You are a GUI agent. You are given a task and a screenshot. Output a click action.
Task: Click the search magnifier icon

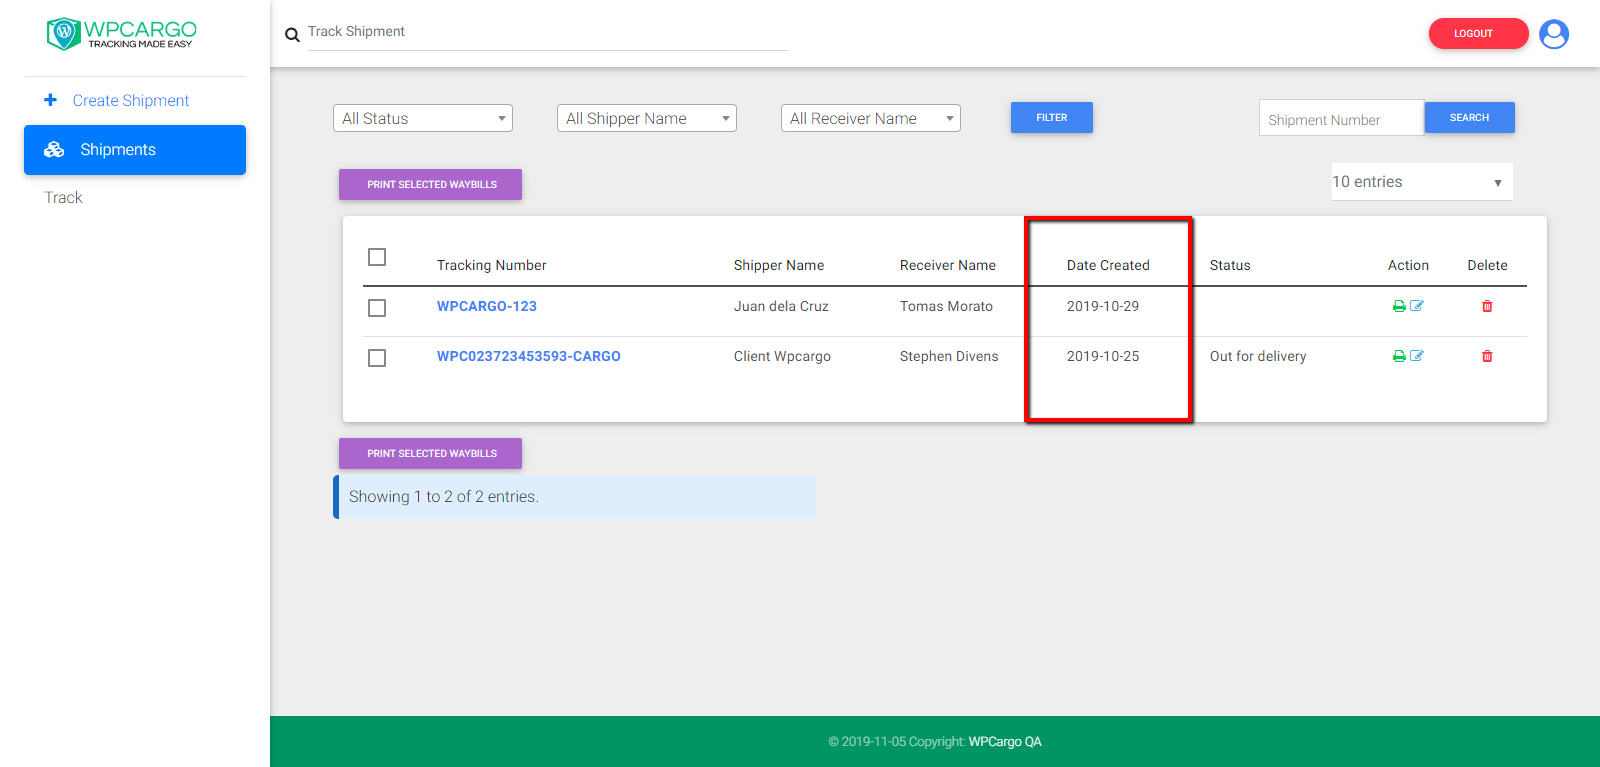[292, 35]
